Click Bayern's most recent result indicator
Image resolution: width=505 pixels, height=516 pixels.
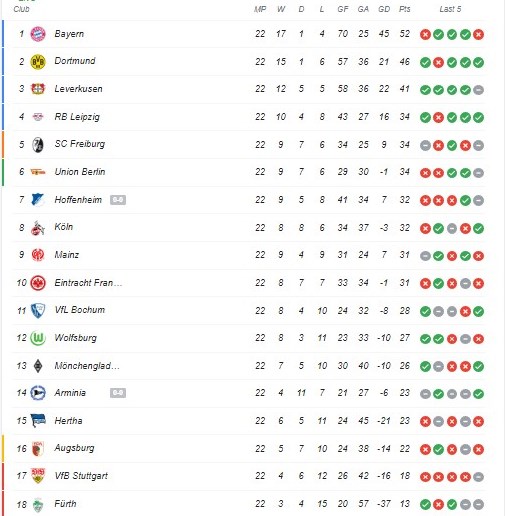(x=478, y=34)
